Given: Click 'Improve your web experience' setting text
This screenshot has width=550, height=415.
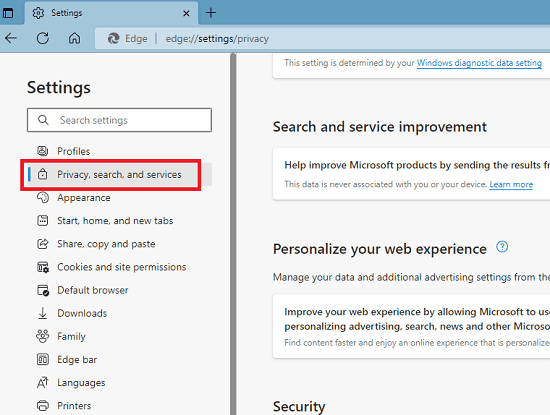Looking at the screenshot, I should pos(417,319).
